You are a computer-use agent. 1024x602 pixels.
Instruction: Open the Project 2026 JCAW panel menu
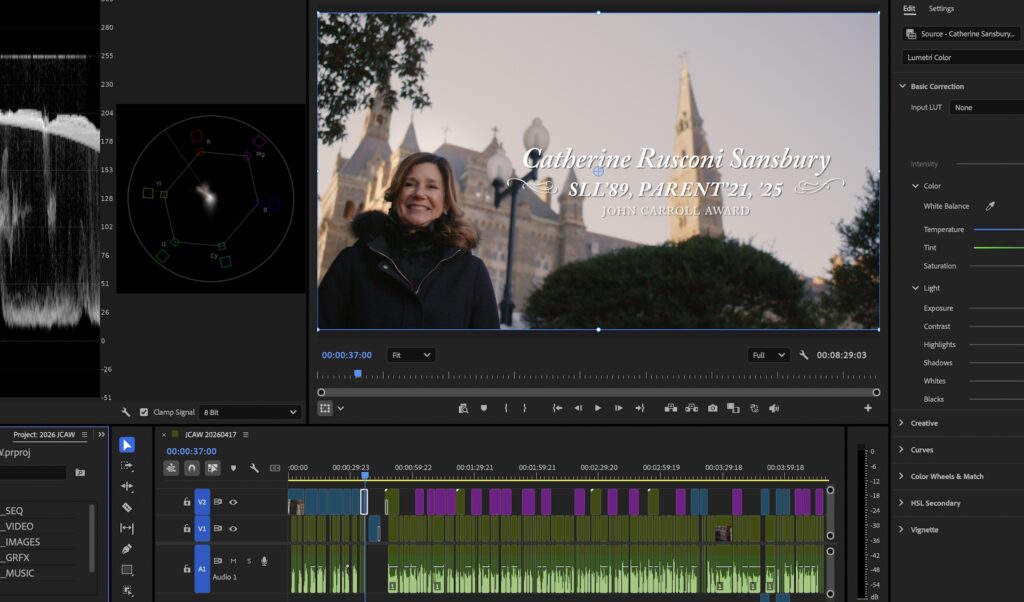84,434
